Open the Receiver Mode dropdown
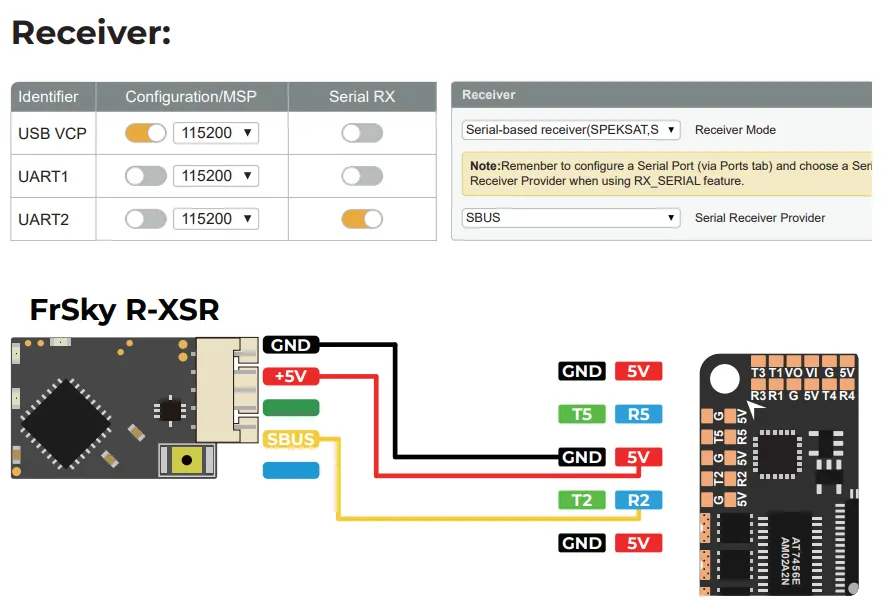Viewport: 885px width, 605px height. click(570, 129)
